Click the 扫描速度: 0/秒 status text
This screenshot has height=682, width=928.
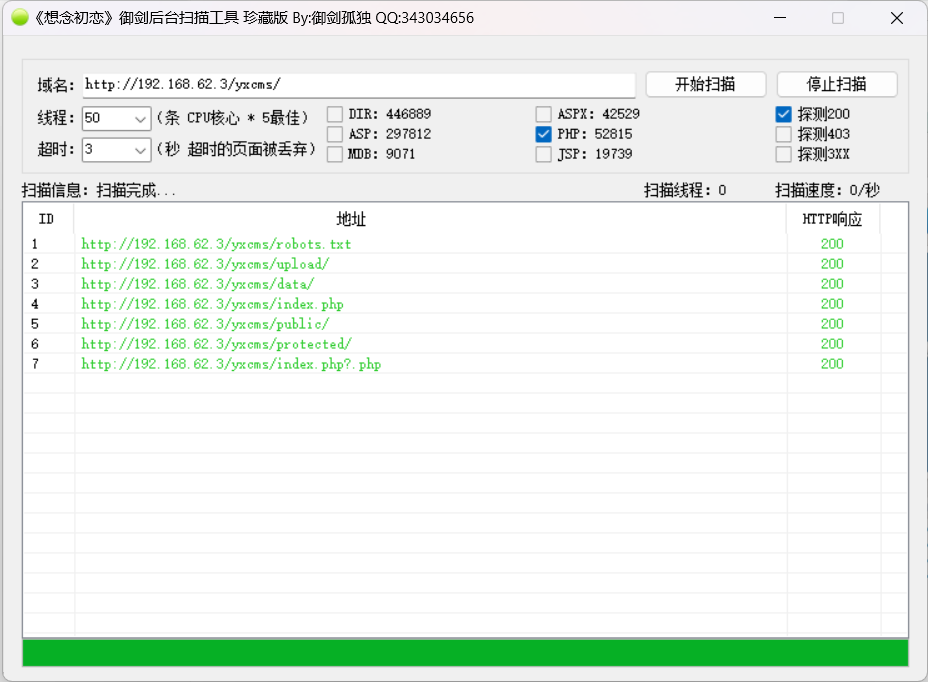[827, 191]
